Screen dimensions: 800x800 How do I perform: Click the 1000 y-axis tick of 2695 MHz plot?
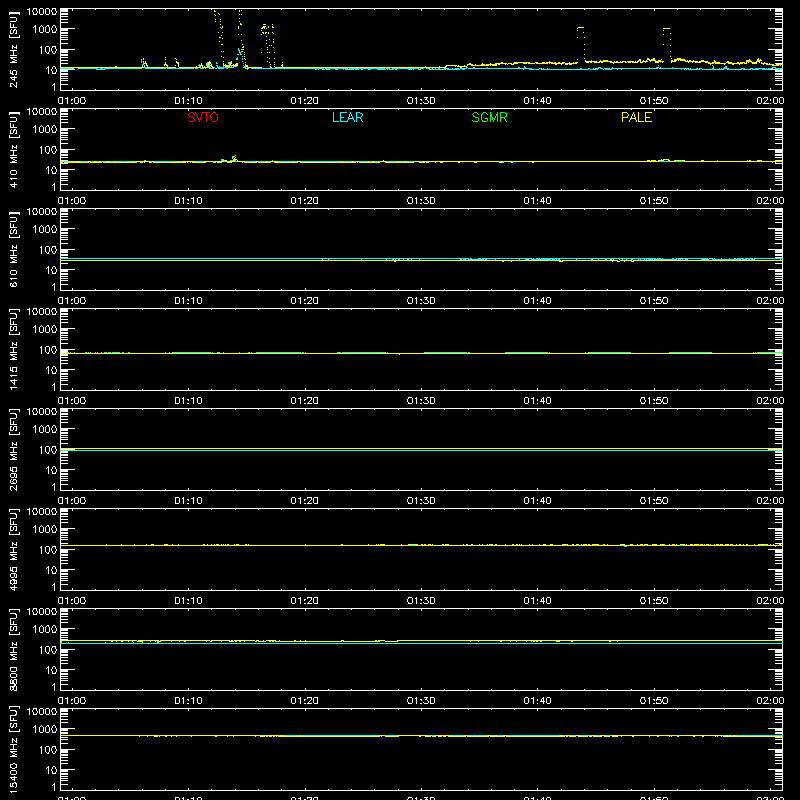(45, 430)
